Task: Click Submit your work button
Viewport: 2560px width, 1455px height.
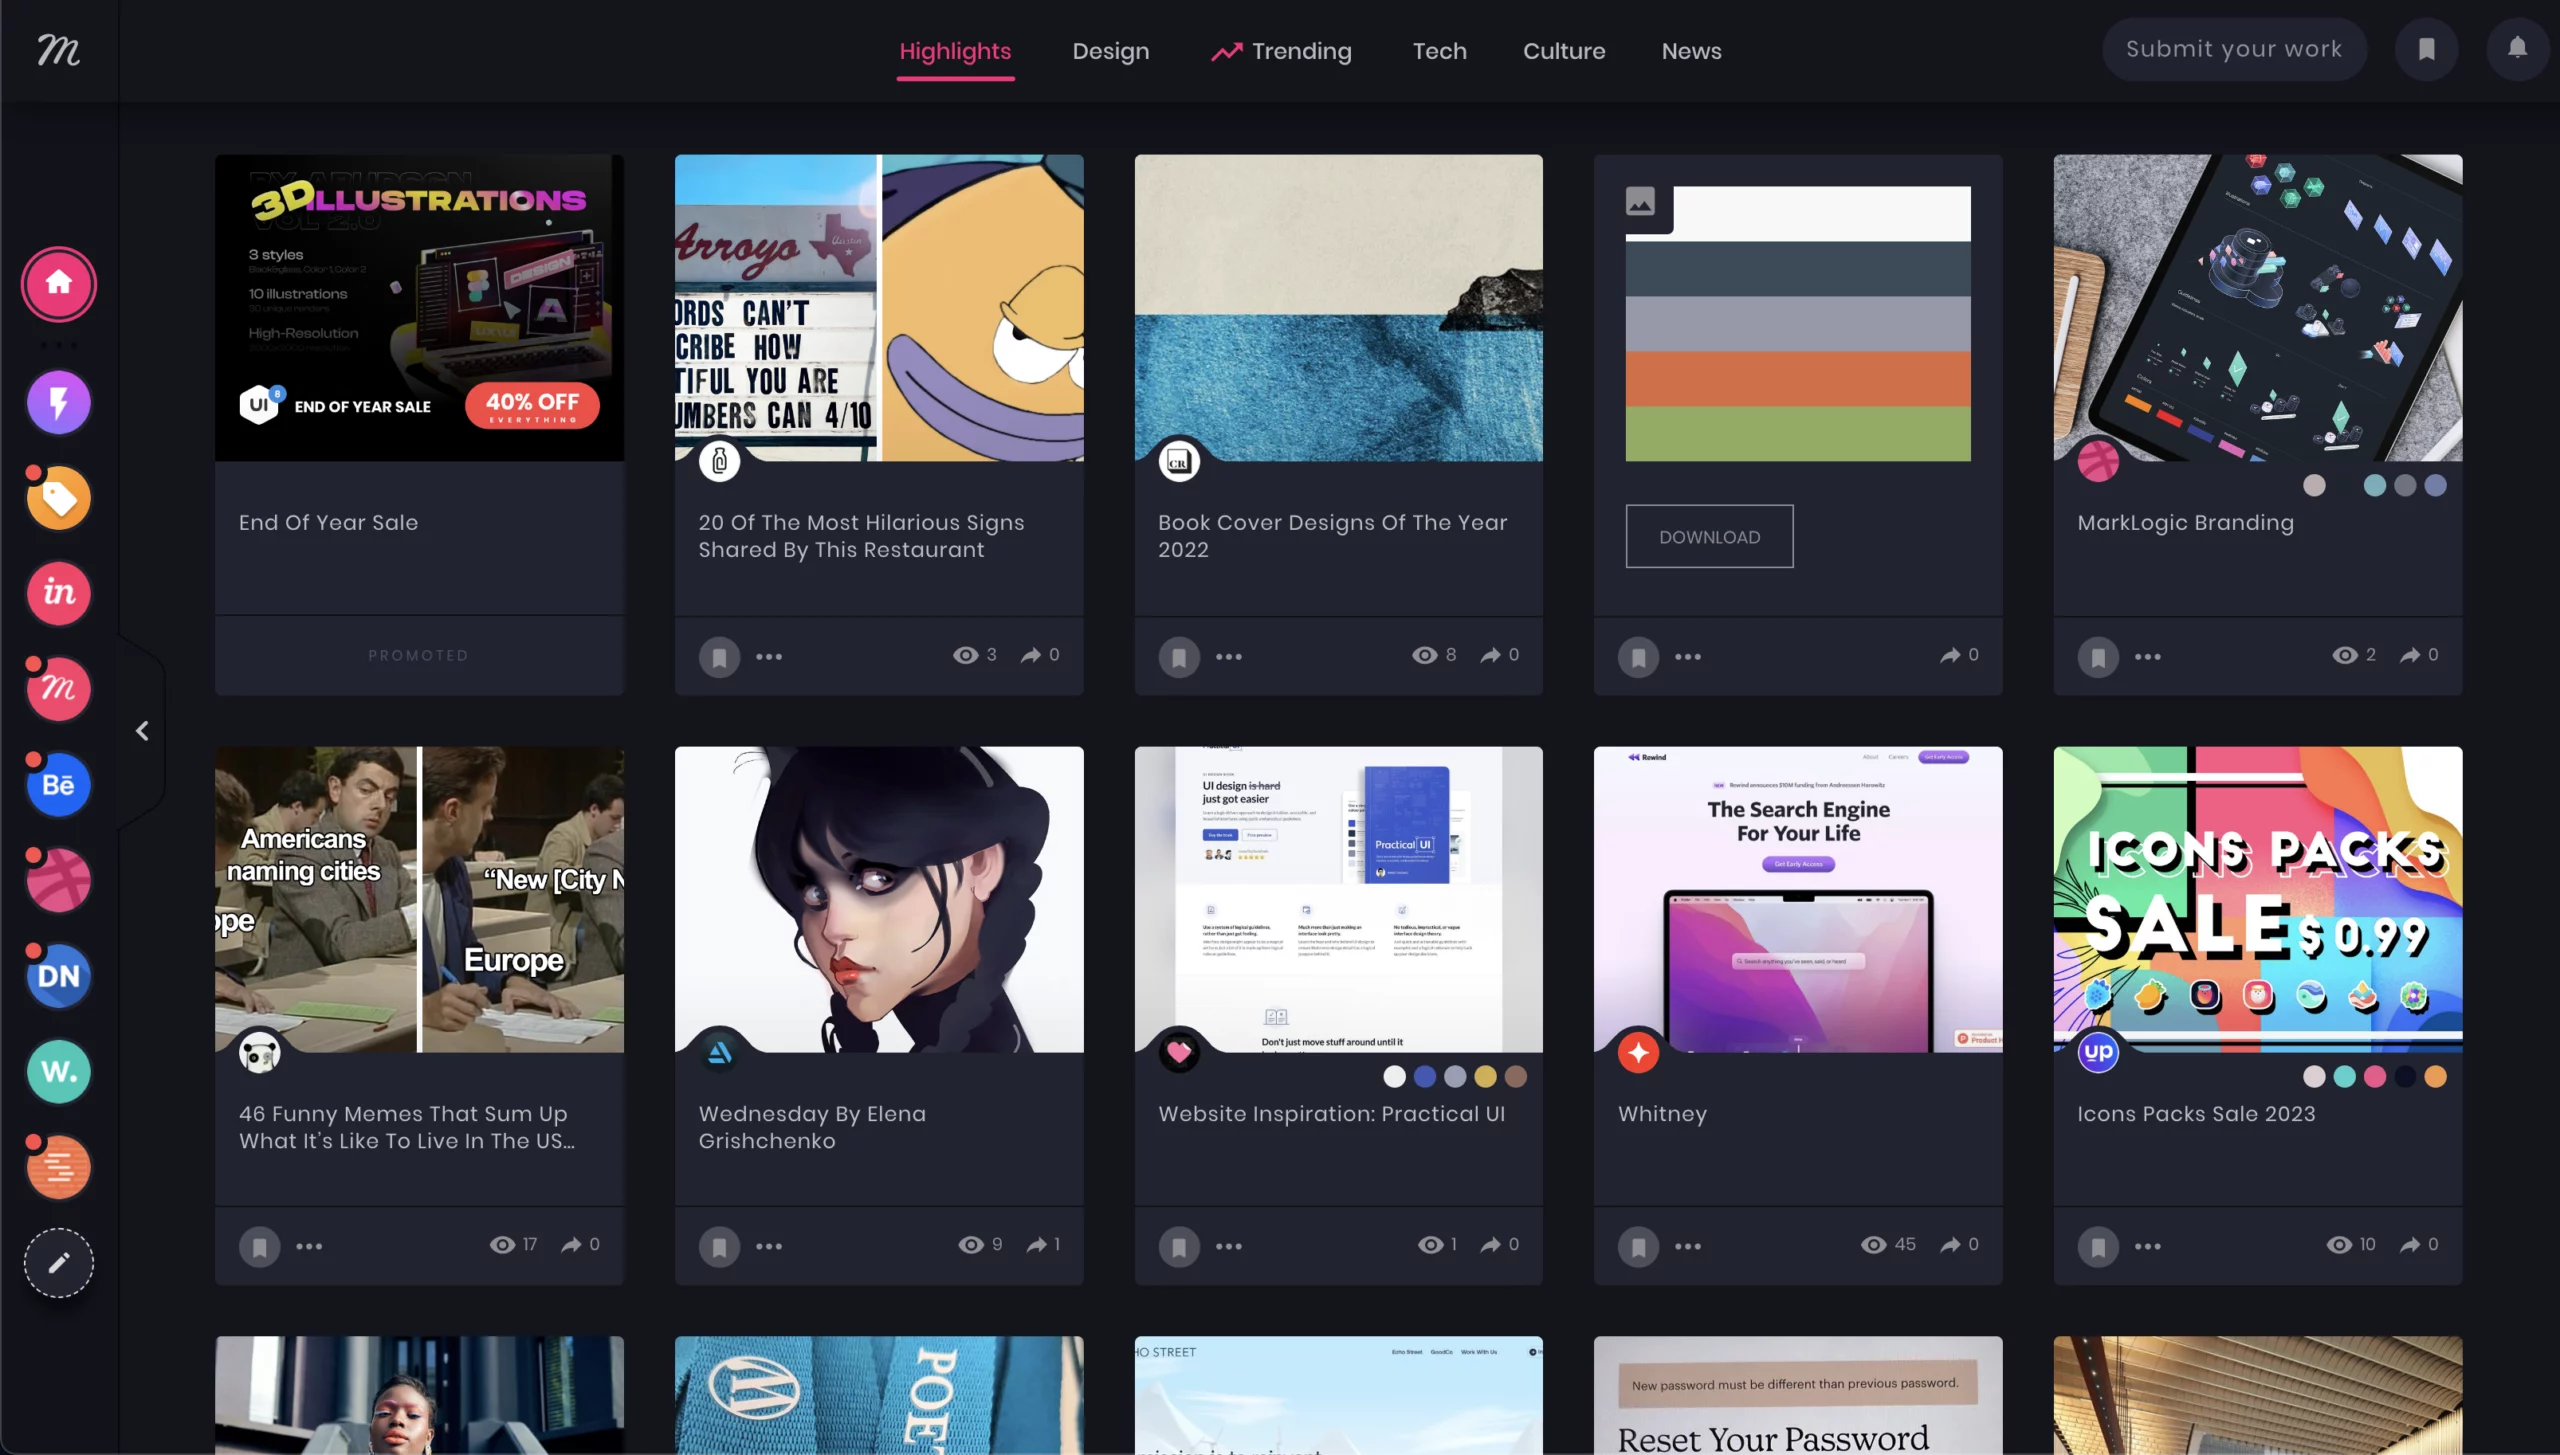Action: point(2233,49)
